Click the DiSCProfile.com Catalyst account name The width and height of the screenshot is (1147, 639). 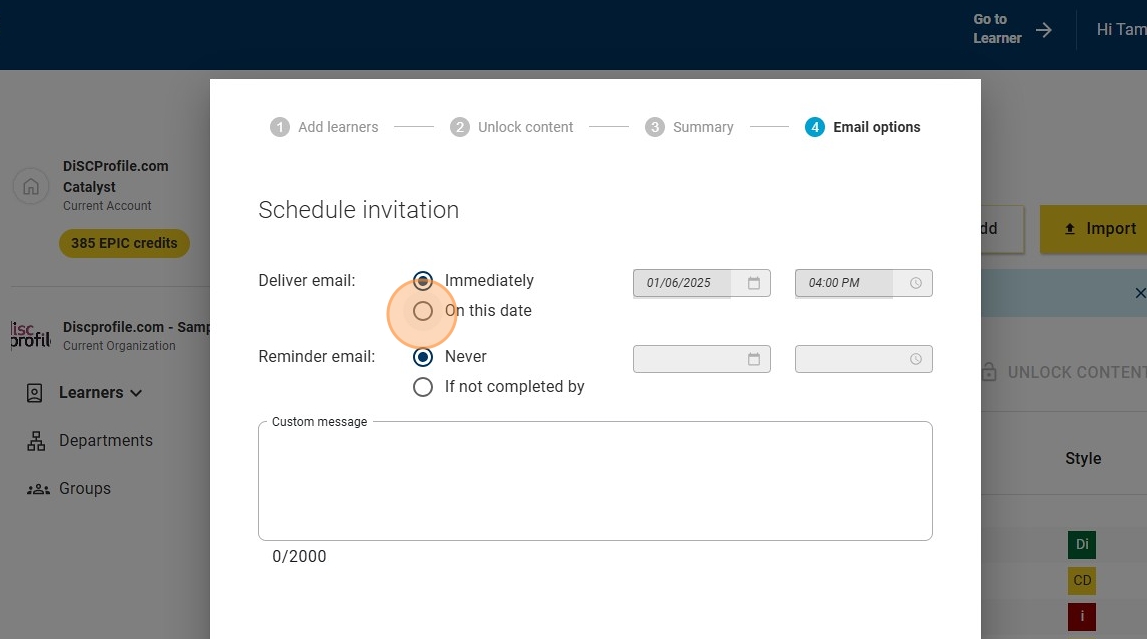116,176
